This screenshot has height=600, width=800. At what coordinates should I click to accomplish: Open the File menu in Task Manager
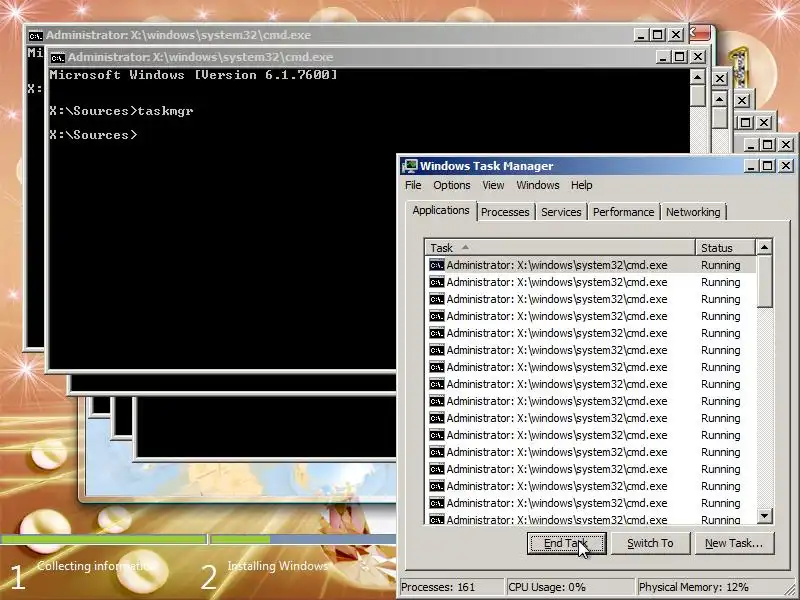[413, 185]
